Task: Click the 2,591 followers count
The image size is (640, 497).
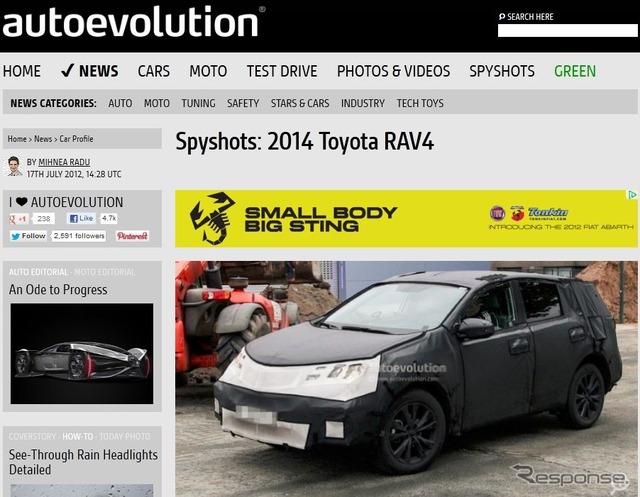Action: (79, 236)
